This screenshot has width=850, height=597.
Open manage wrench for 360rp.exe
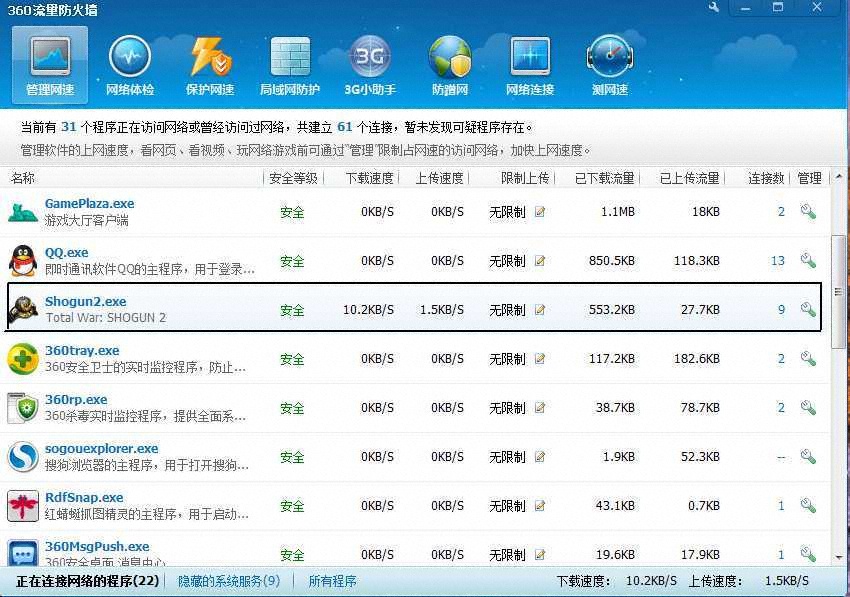coord(808,407)
